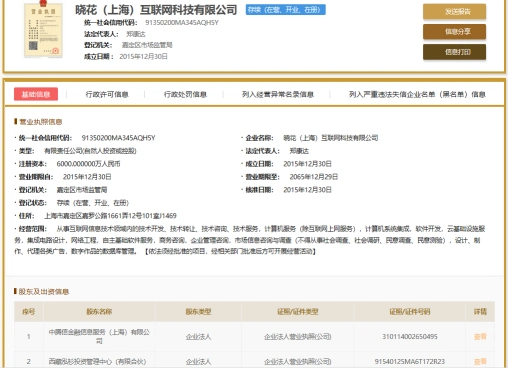The image size is (508, 369).
Task: Click the 经营范围 description paragraph
Action: [x=249, y=240]
